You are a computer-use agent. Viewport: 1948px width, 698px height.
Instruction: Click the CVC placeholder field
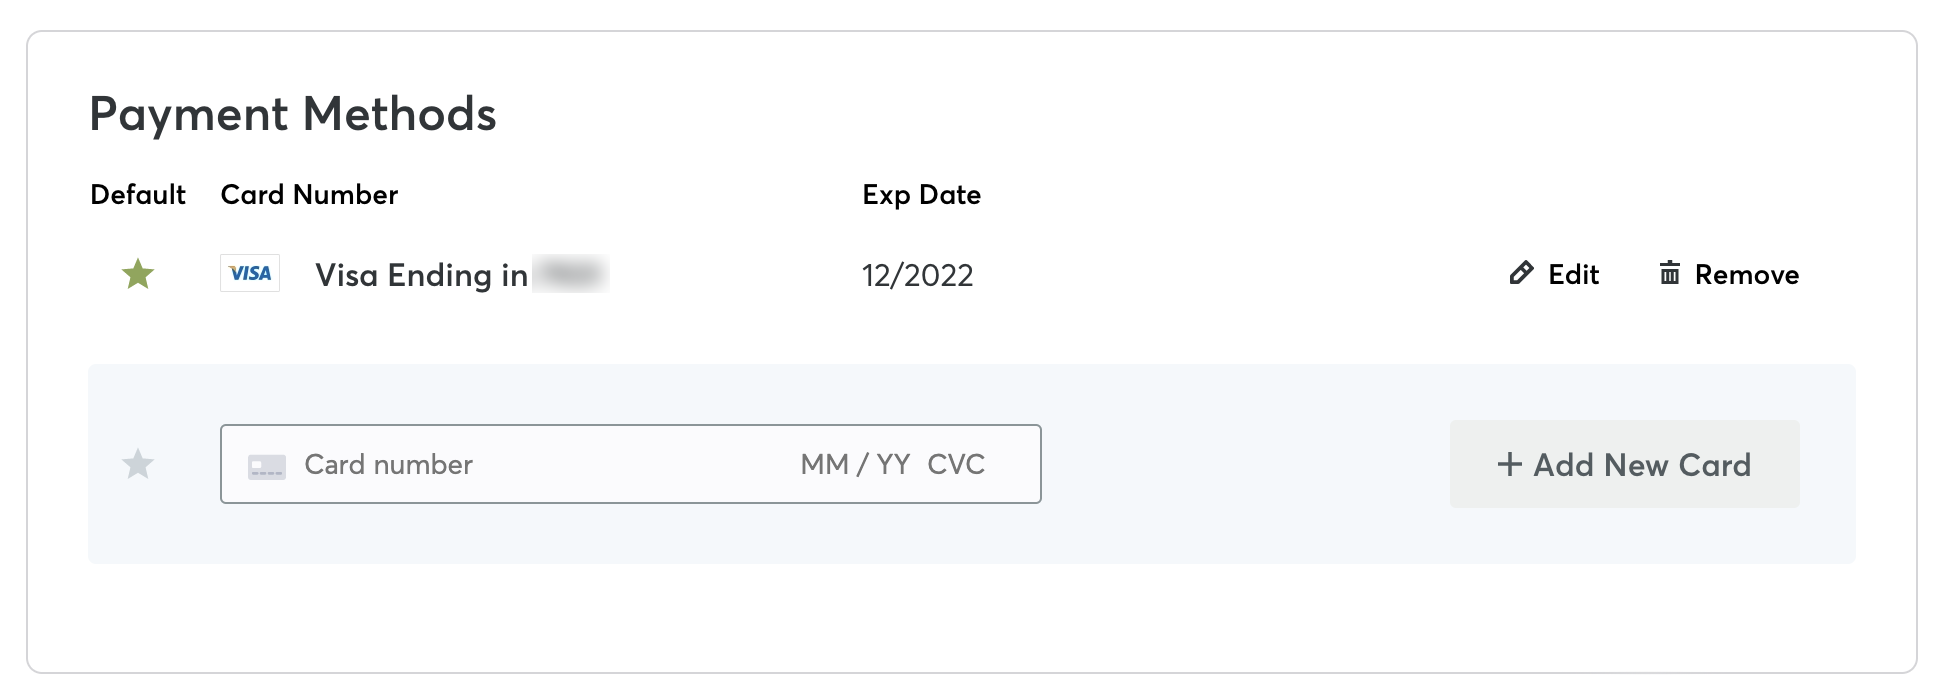(x=956, y=465)
